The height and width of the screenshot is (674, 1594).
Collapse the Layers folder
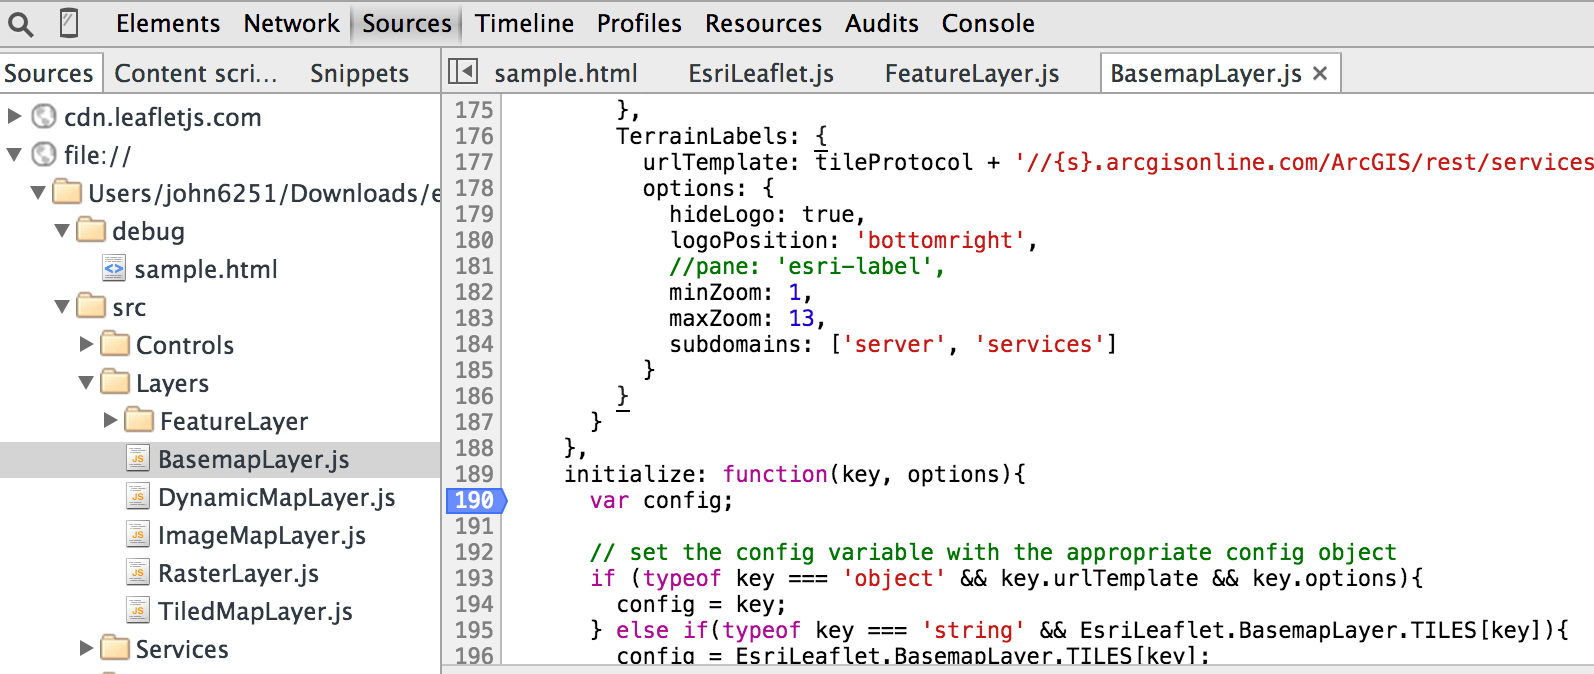coord(86,383)
